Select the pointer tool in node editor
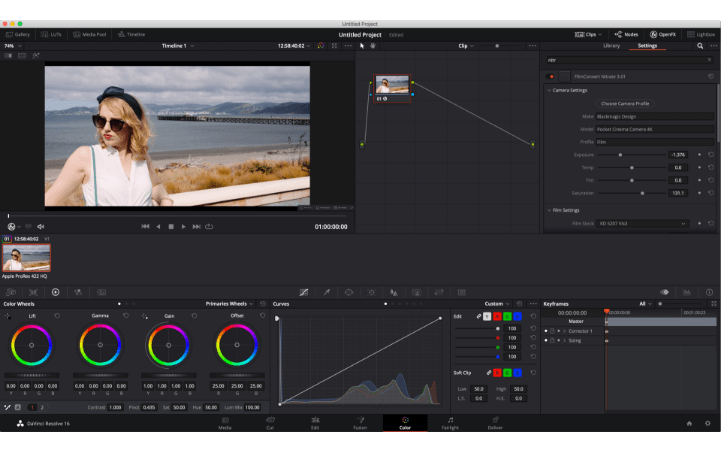The width and height of the screenshot is (721, 452). pos(362,46)
